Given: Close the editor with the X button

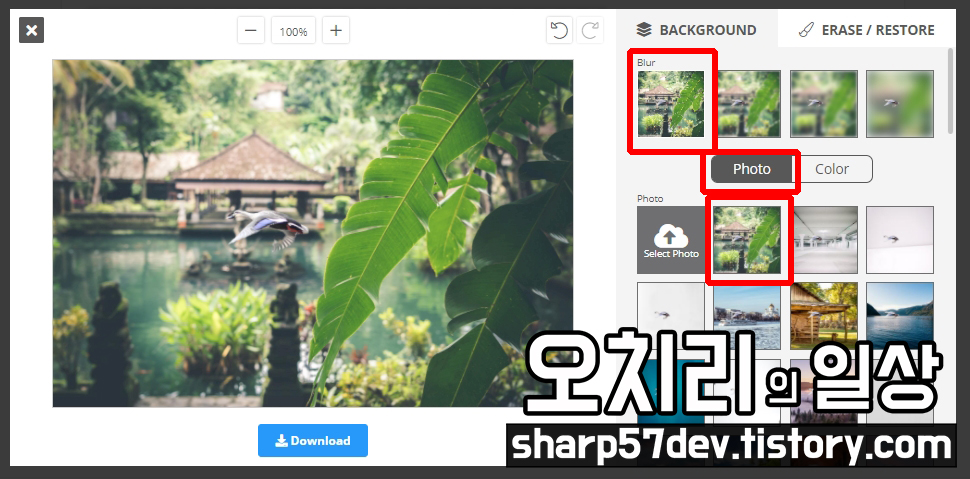Looking at the screenshot, I should [x=32, y=30].
